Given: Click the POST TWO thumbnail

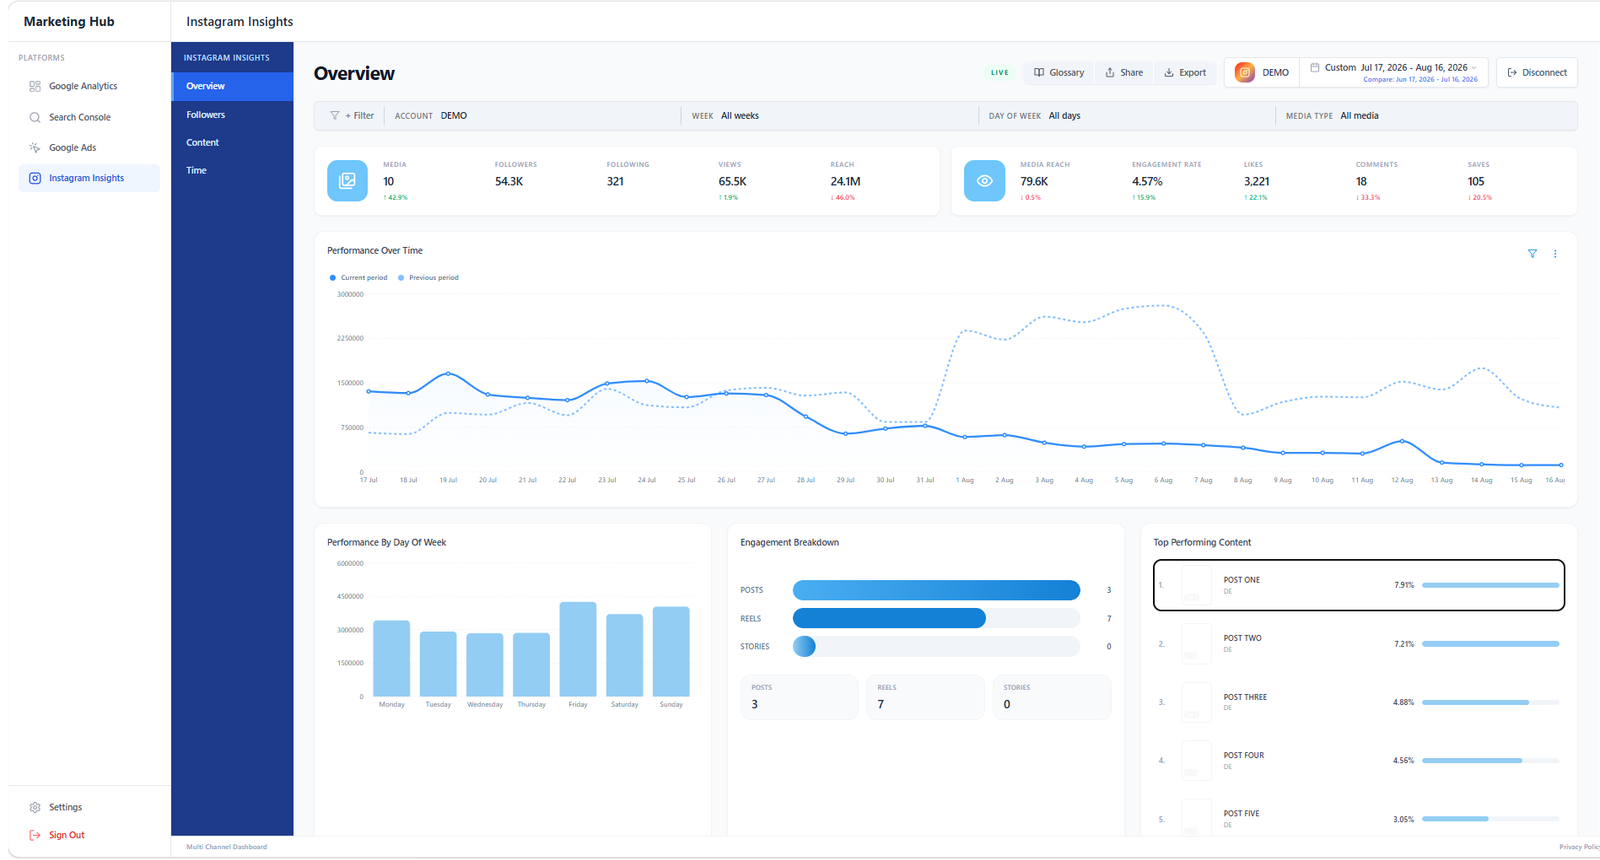Looking at the screenshot, I should (x=1196, y=644).
